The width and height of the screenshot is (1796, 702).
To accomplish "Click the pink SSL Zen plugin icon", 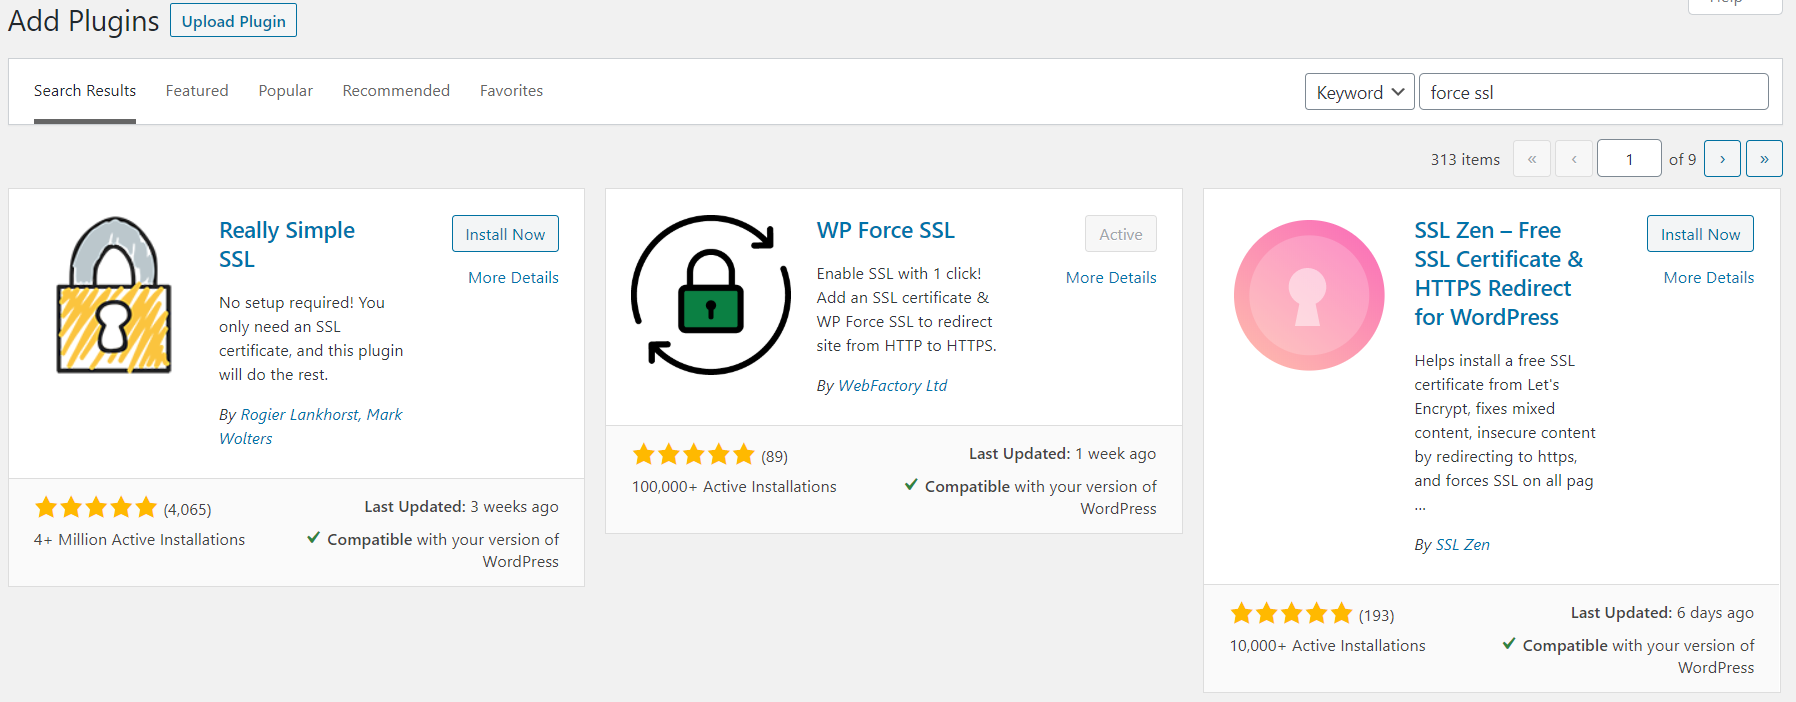I will point(1308,295).
